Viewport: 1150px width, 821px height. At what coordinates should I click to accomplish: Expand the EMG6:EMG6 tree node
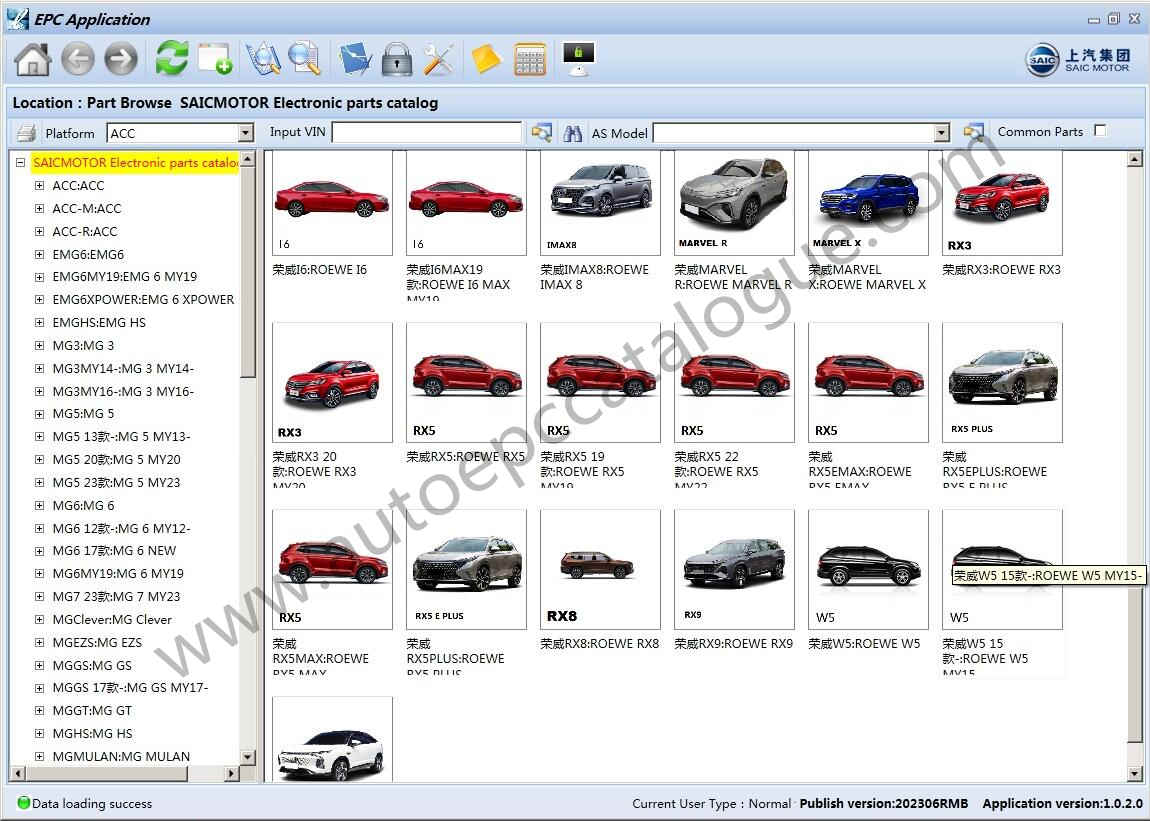pyautogui.click(x=40, y=255)
